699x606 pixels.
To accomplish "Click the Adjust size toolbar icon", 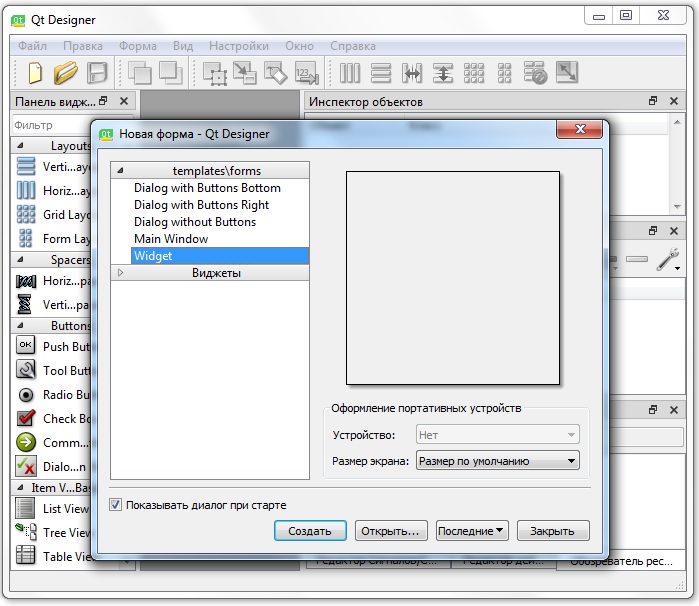I will pyautogui.click(x=567, y=73).
